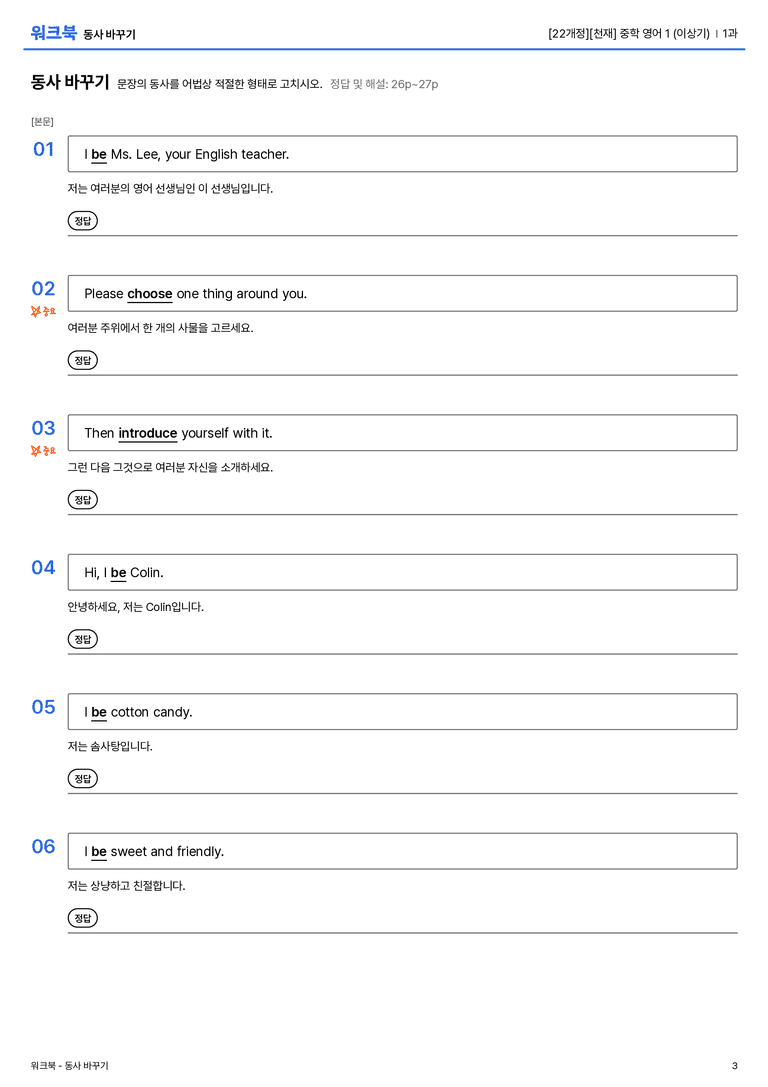Click the 중요 star icon under number 02
This screenshot has width=768, height=1087.
pyautogui.click(x=36, y=311)
